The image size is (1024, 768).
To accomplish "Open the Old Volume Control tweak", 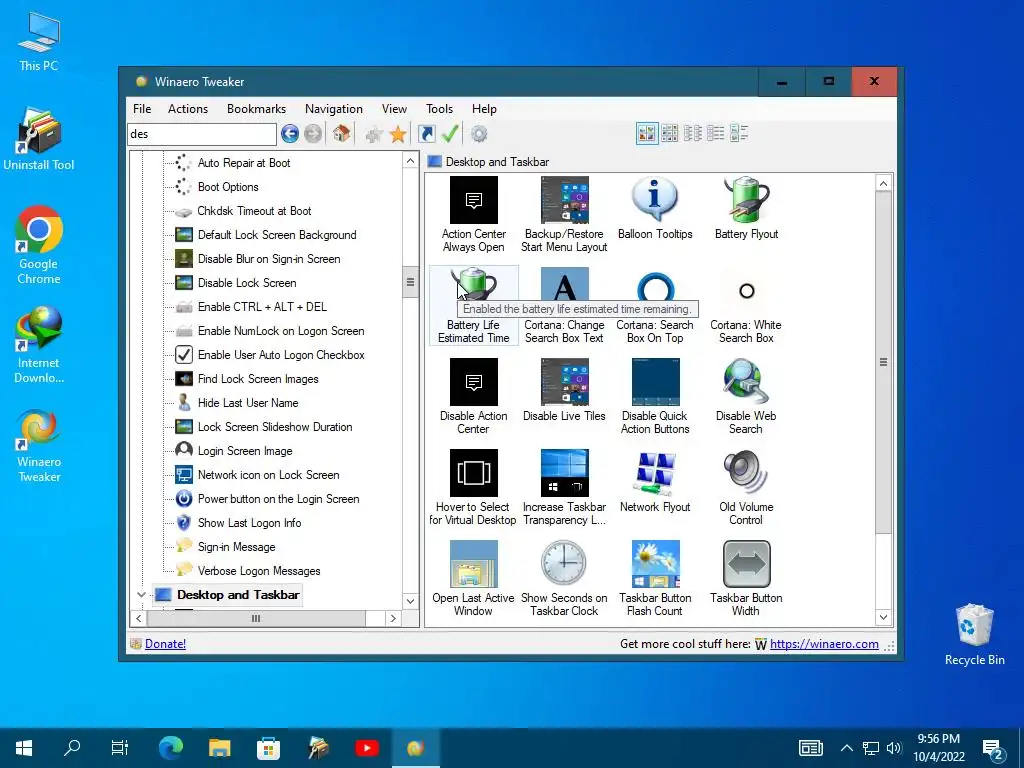I will (746, 487).
